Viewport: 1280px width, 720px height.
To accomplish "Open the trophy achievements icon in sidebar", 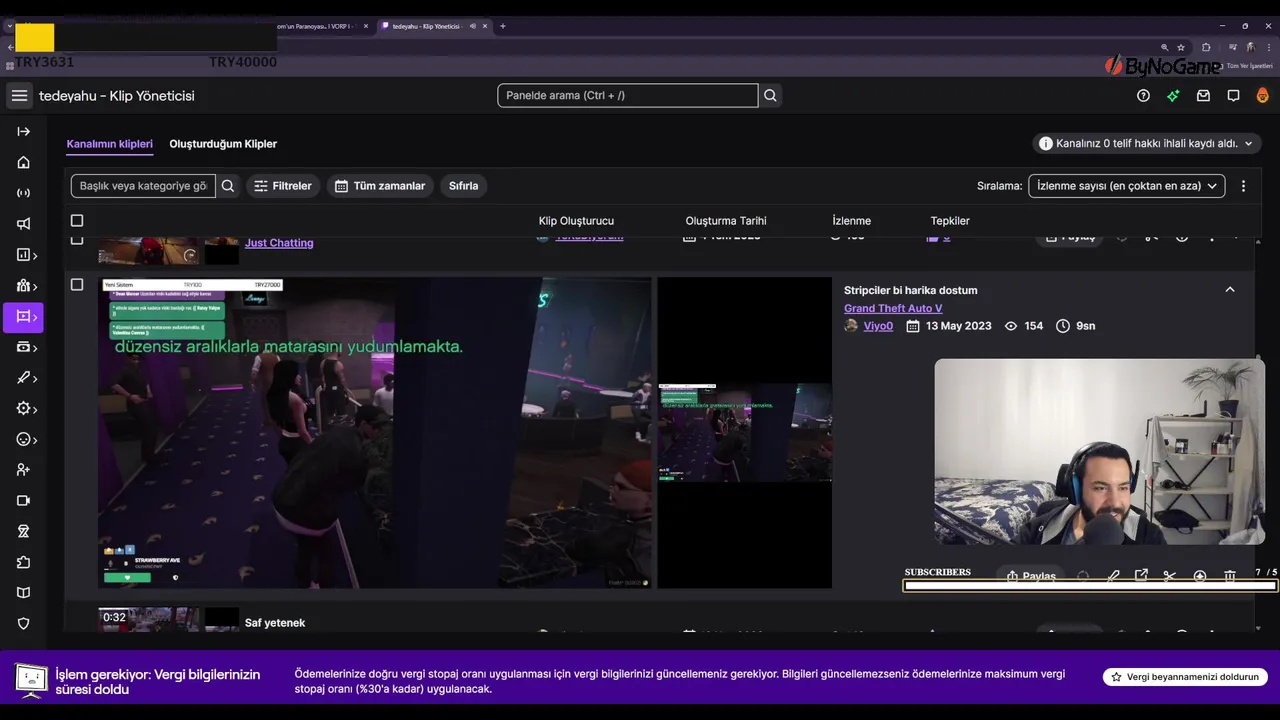I will pyautogui.click(x=23, y=531).
